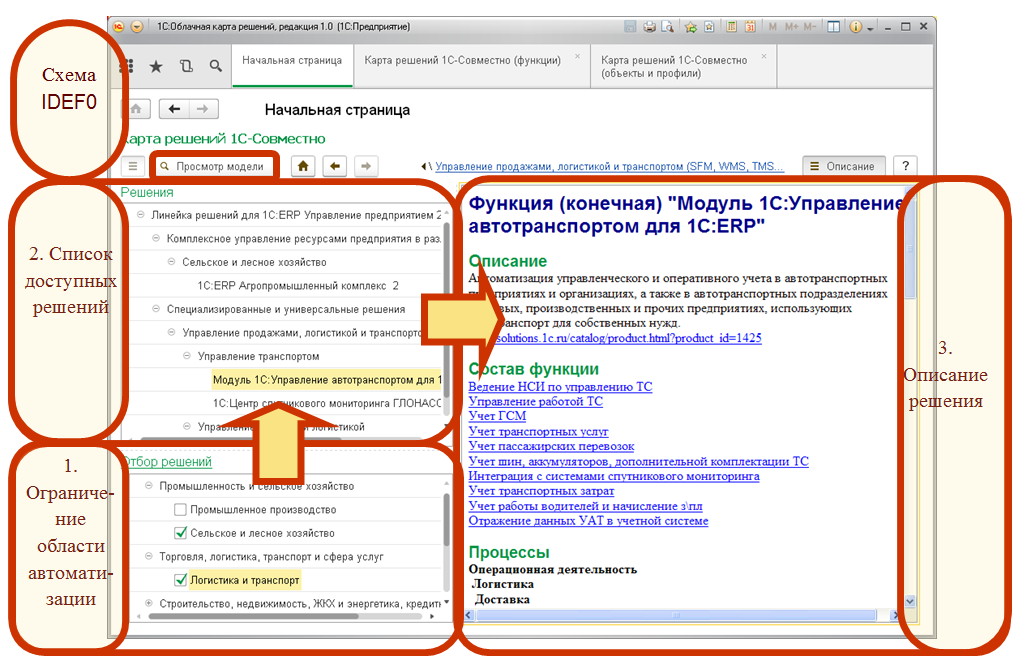Open the calculator icon in title bar
Image resolution: width=1021 pixels, height=662 pixels.
[732, 27]
